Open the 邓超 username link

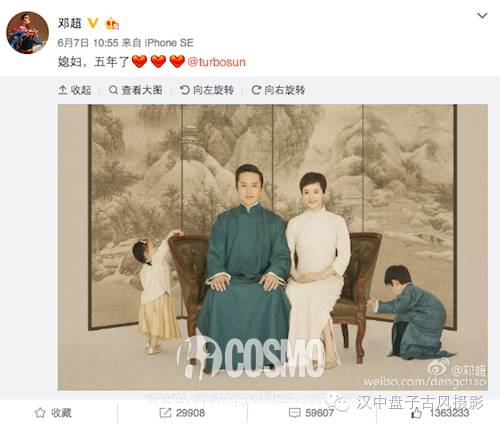click(70, 23)
